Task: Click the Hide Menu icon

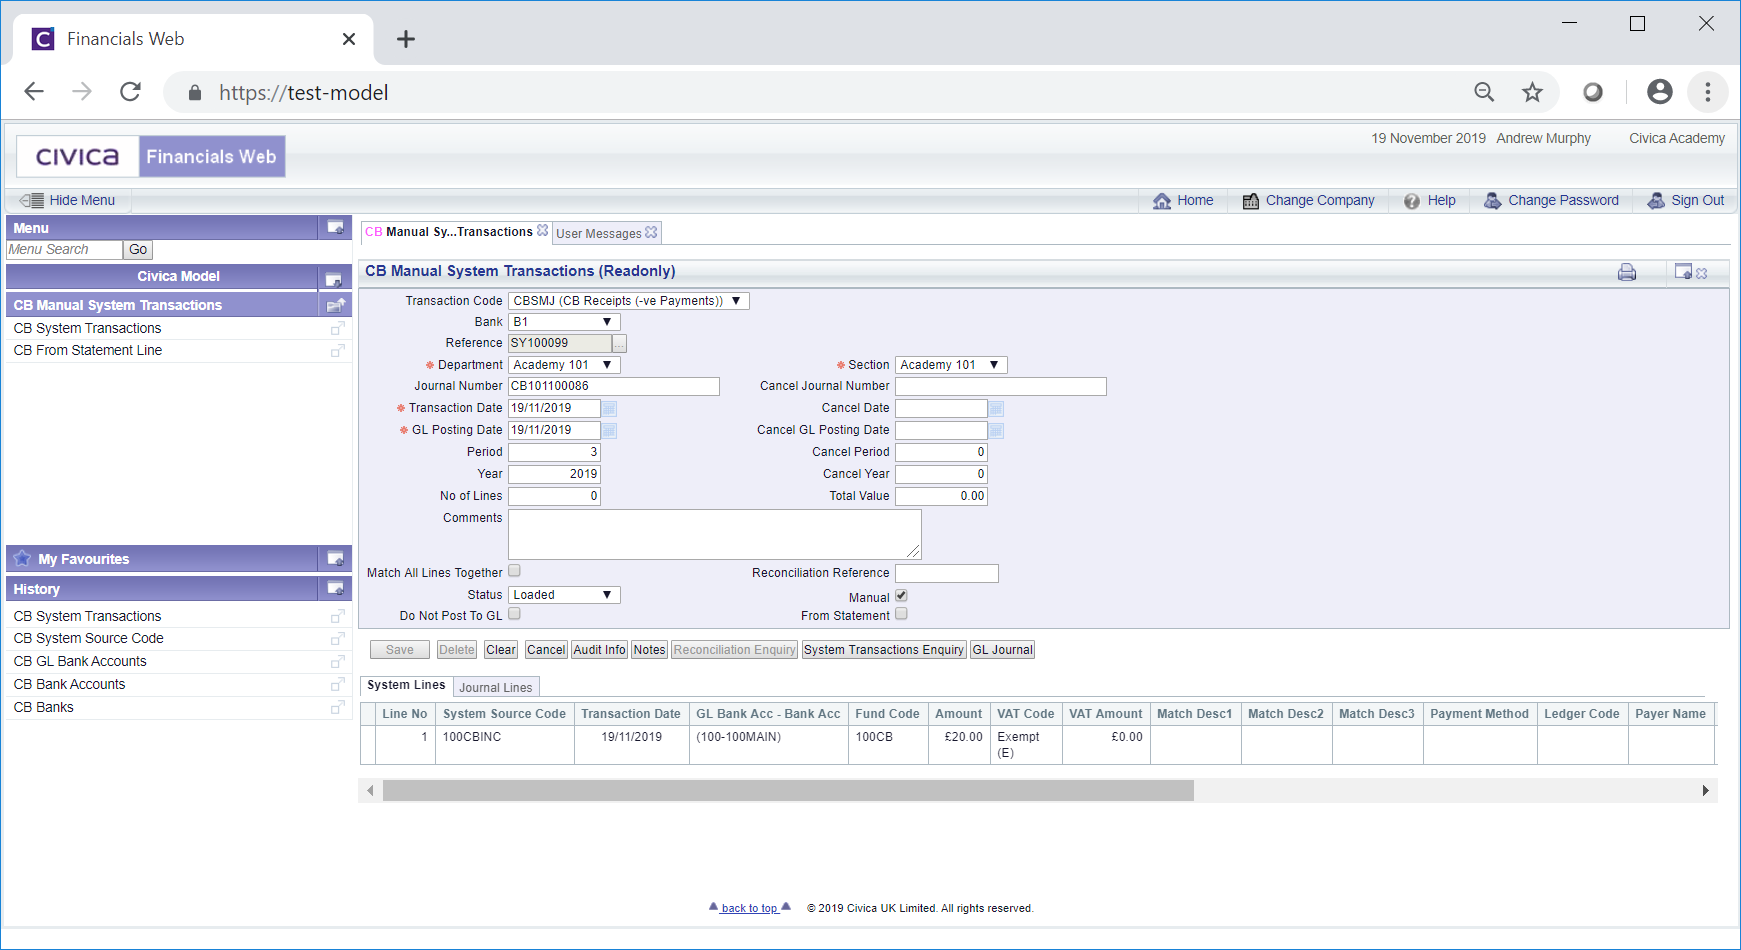Action: pos(32,200)
